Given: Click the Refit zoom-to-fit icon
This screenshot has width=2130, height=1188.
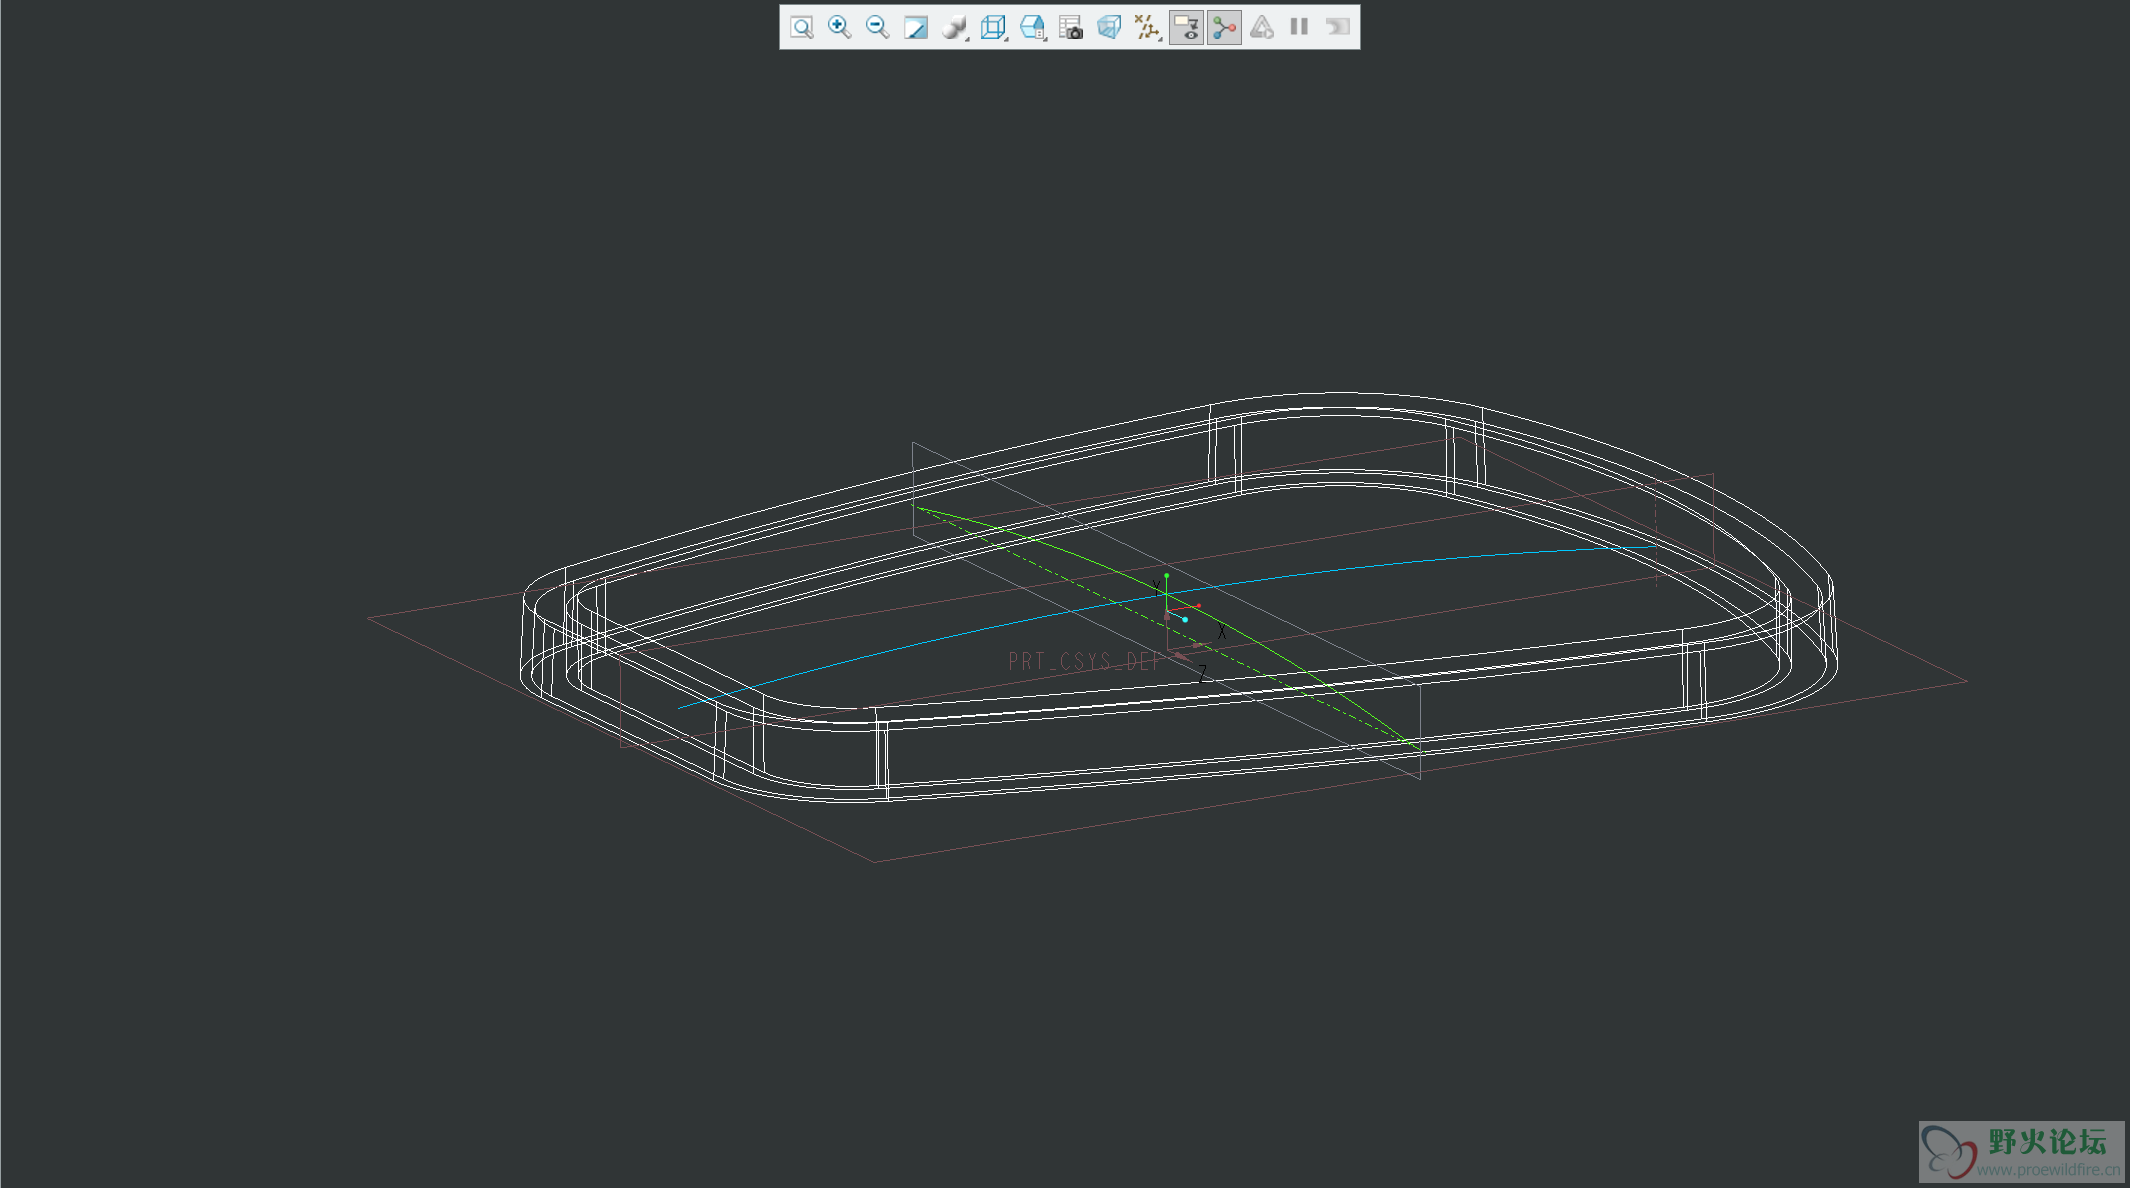Looking at the screenshot, I should click(801, 27).
